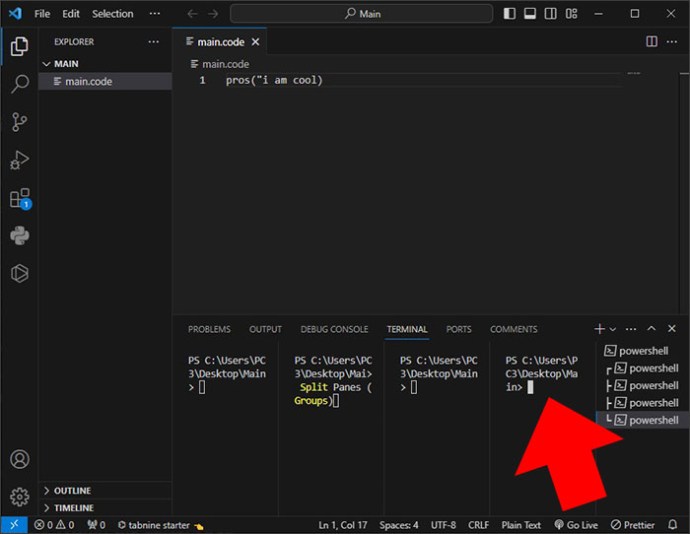Screen dimensions: 690x534
Task: Open the Source Control view
Action: pos(19,122)
